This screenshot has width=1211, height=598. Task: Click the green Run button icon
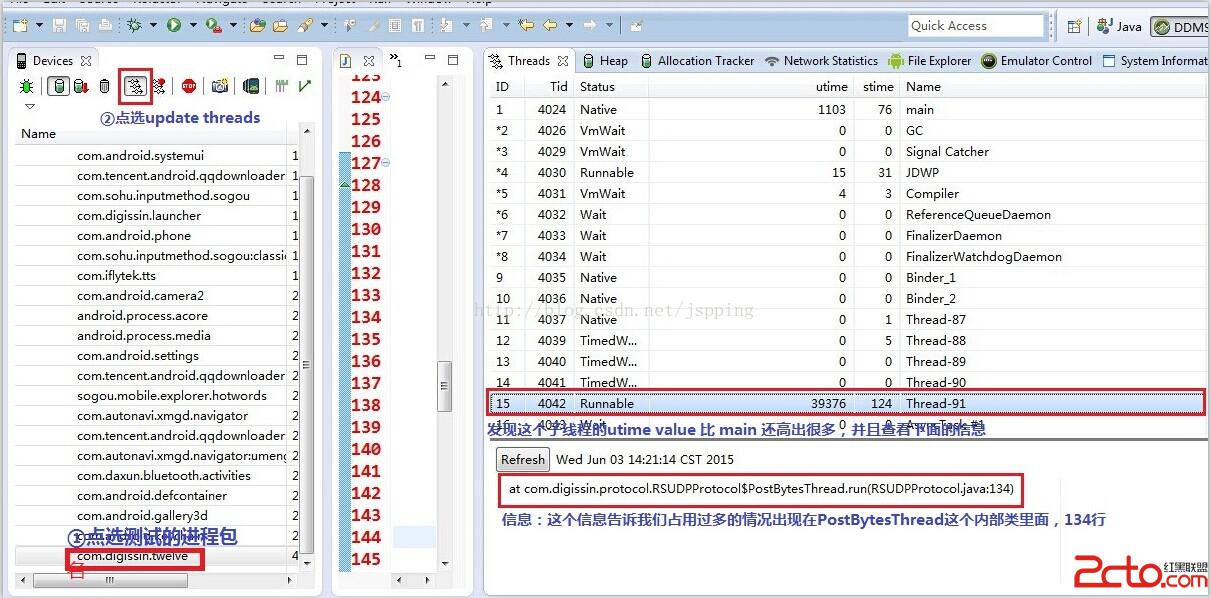[x=174, y=25]
